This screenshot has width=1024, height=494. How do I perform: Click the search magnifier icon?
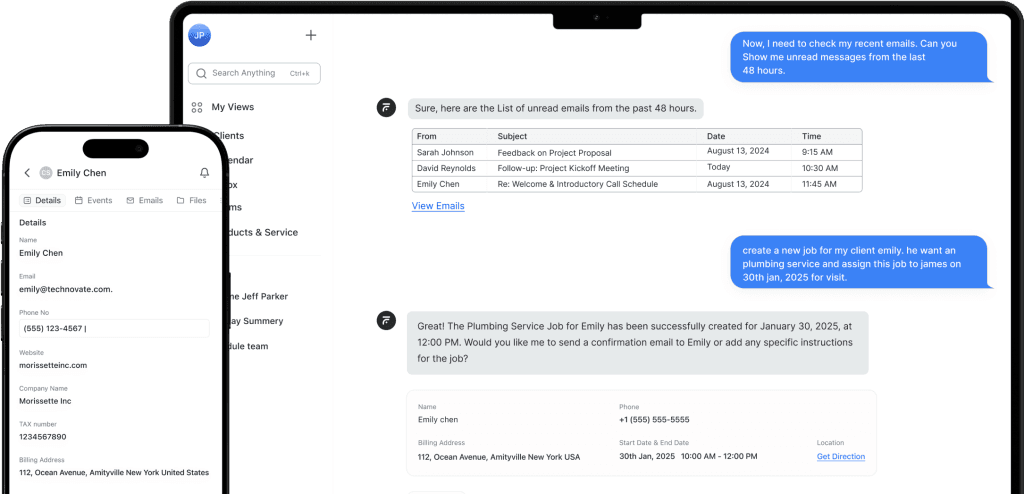pyautogui.click(x=202, y=73)
